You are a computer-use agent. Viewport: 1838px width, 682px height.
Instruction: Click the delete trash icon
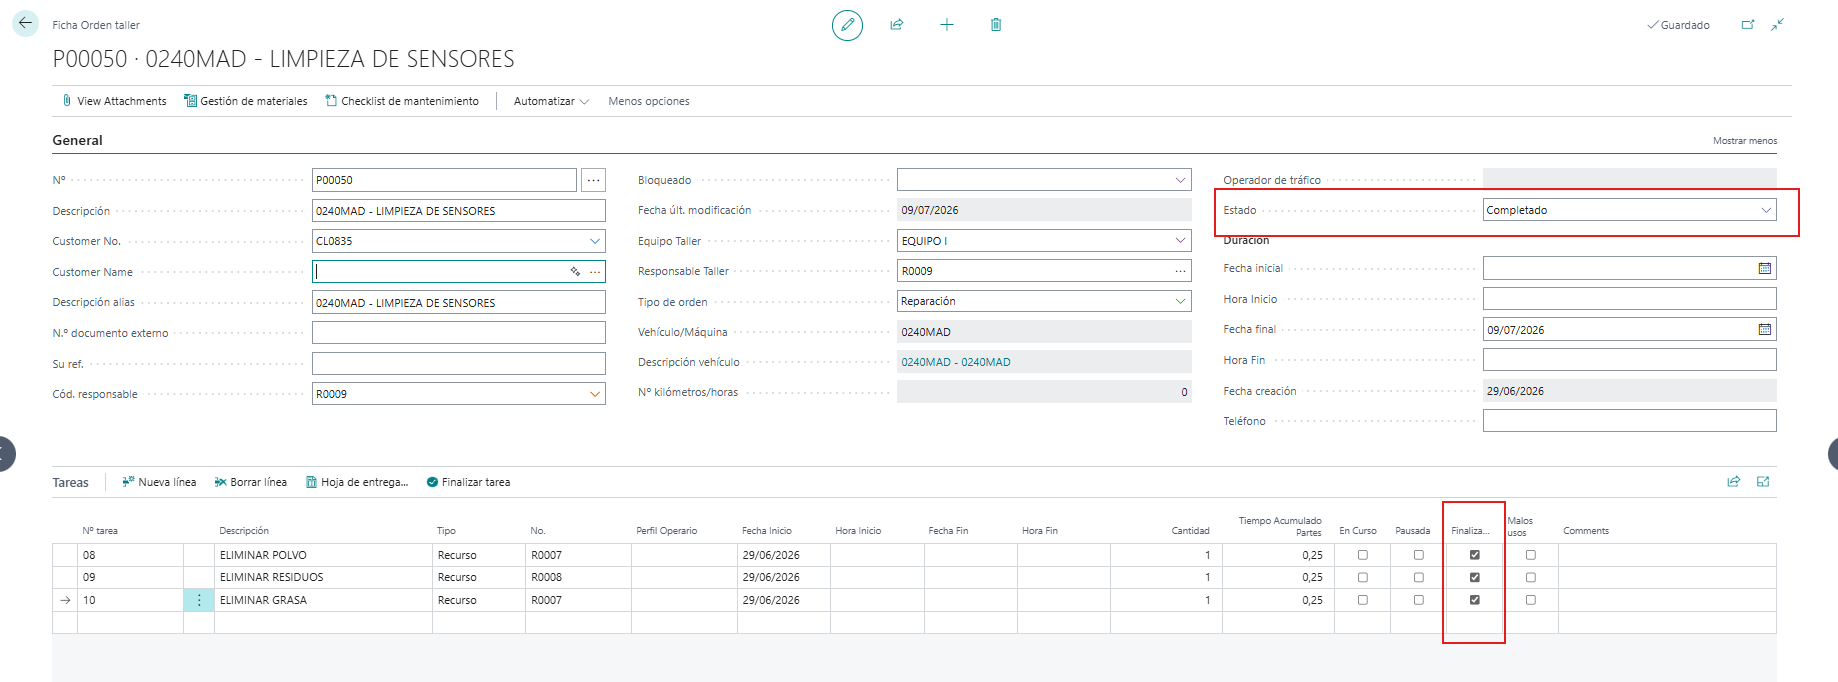click(996, 25)
